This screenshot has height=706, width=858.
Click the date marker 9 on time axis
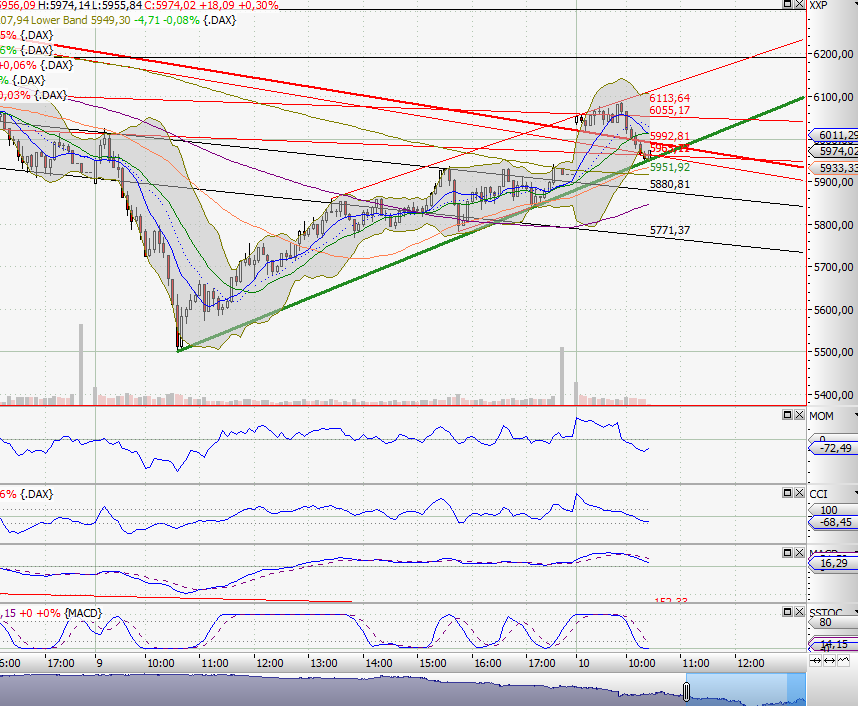click(x=99, y=663)
